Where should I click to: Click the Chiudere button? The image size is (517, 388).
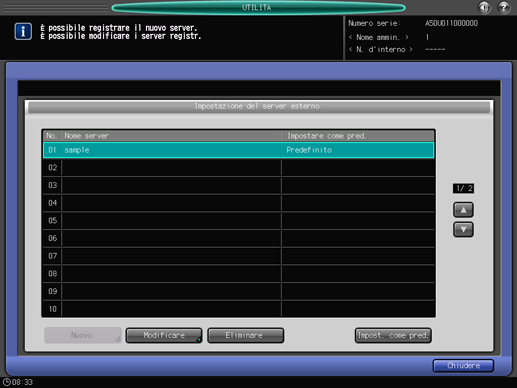[463, 366]
